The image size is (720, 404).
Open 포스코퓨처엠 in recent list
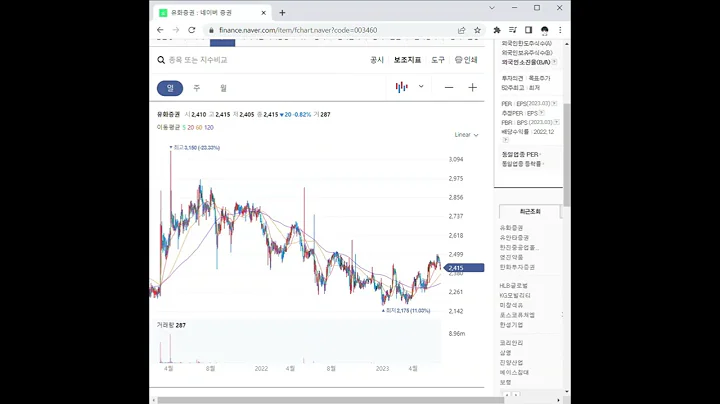tap(517, 315)
